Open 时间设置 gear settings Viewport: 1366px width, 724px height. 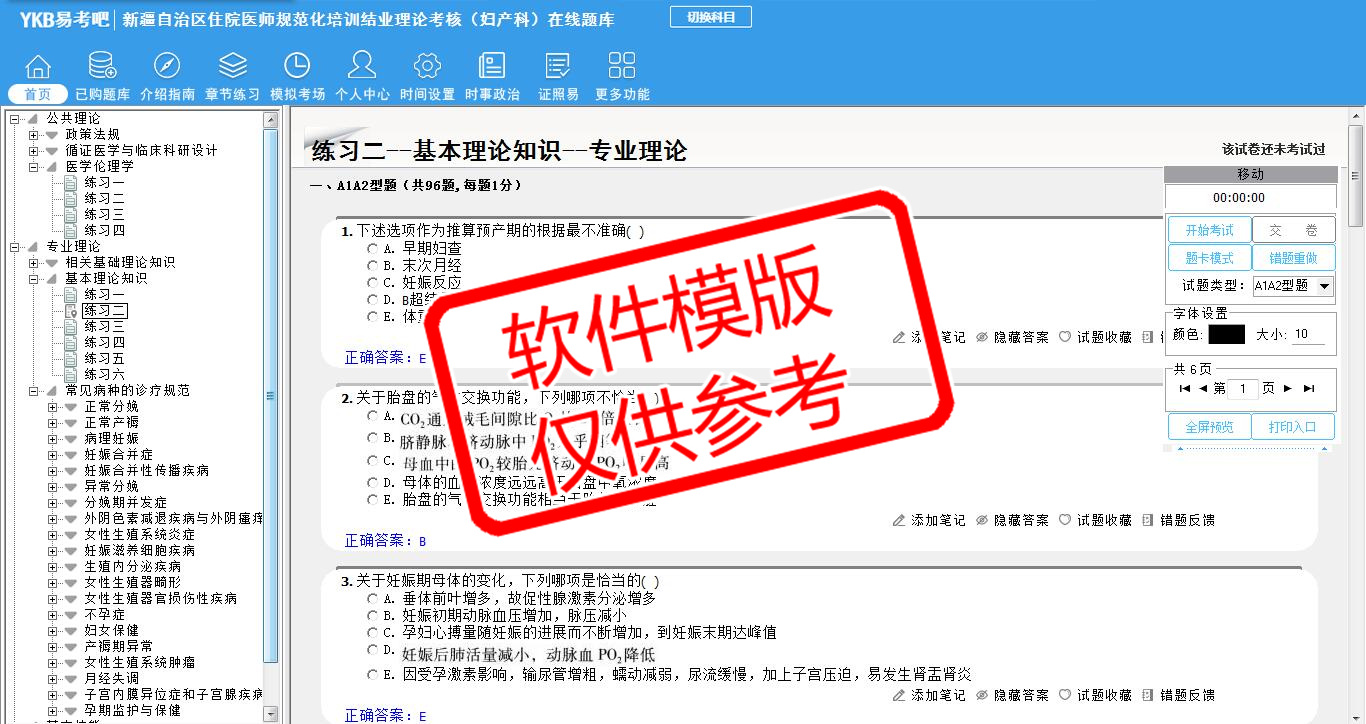427,66
